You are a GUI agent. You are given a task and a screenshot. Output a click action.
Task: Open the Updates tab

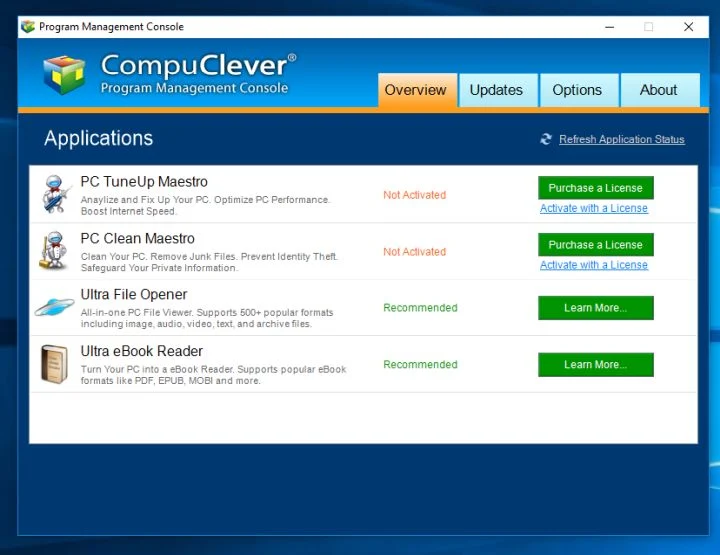pyautogui.click(x=498, y=90)
